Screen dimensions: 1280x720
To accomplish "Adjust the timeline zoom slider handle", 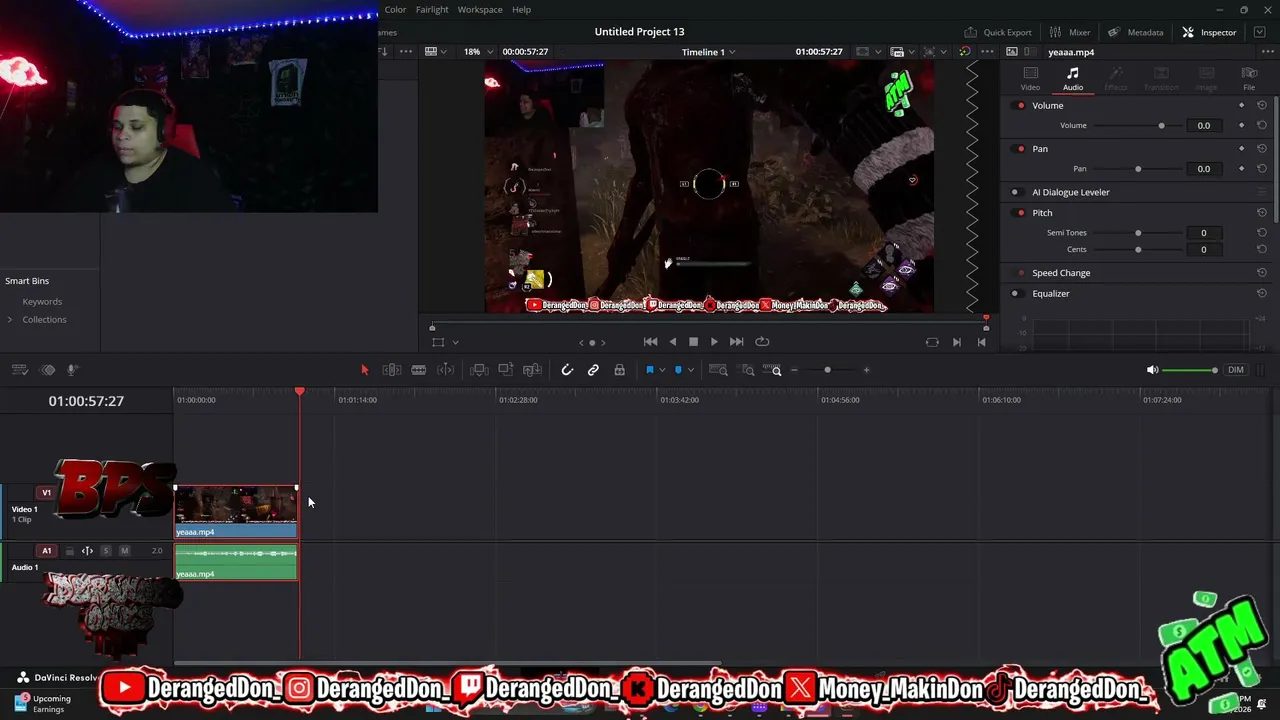I will 827,370.
